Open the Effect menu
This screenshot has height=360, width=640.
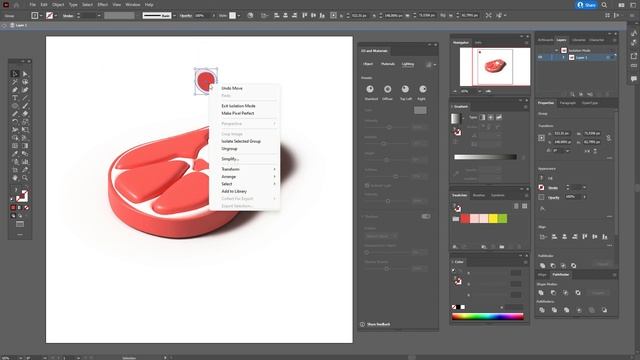102,5
